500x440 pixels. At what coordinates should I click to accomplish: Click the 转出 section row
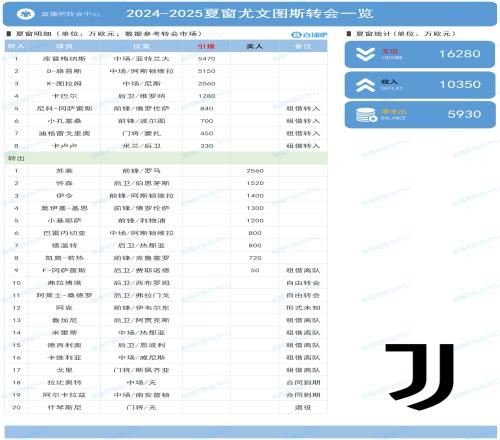[166, 158]
